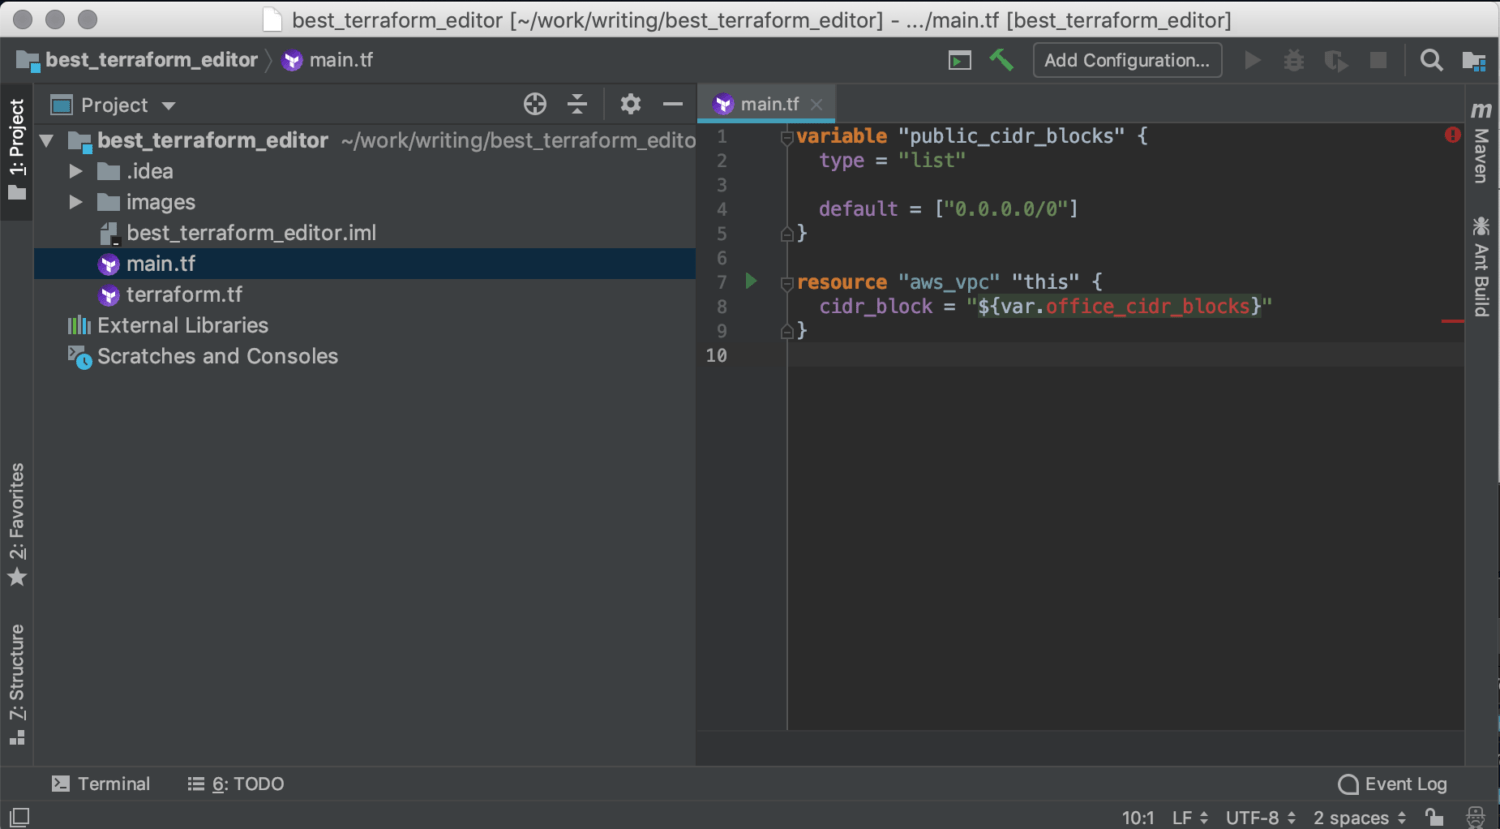
Task: Click line number 10 in the gutter
Action: 716,355
